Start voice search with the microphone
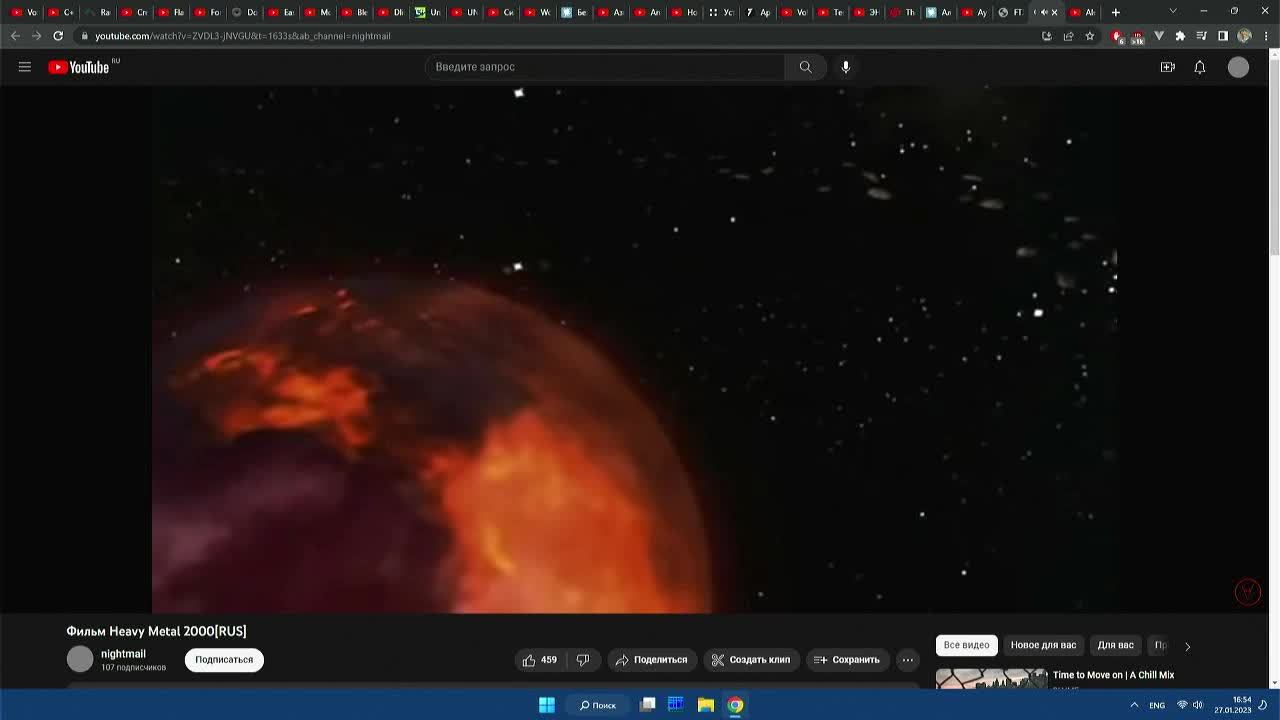This screenshot has width=1280, height=720. click(846, 67)
